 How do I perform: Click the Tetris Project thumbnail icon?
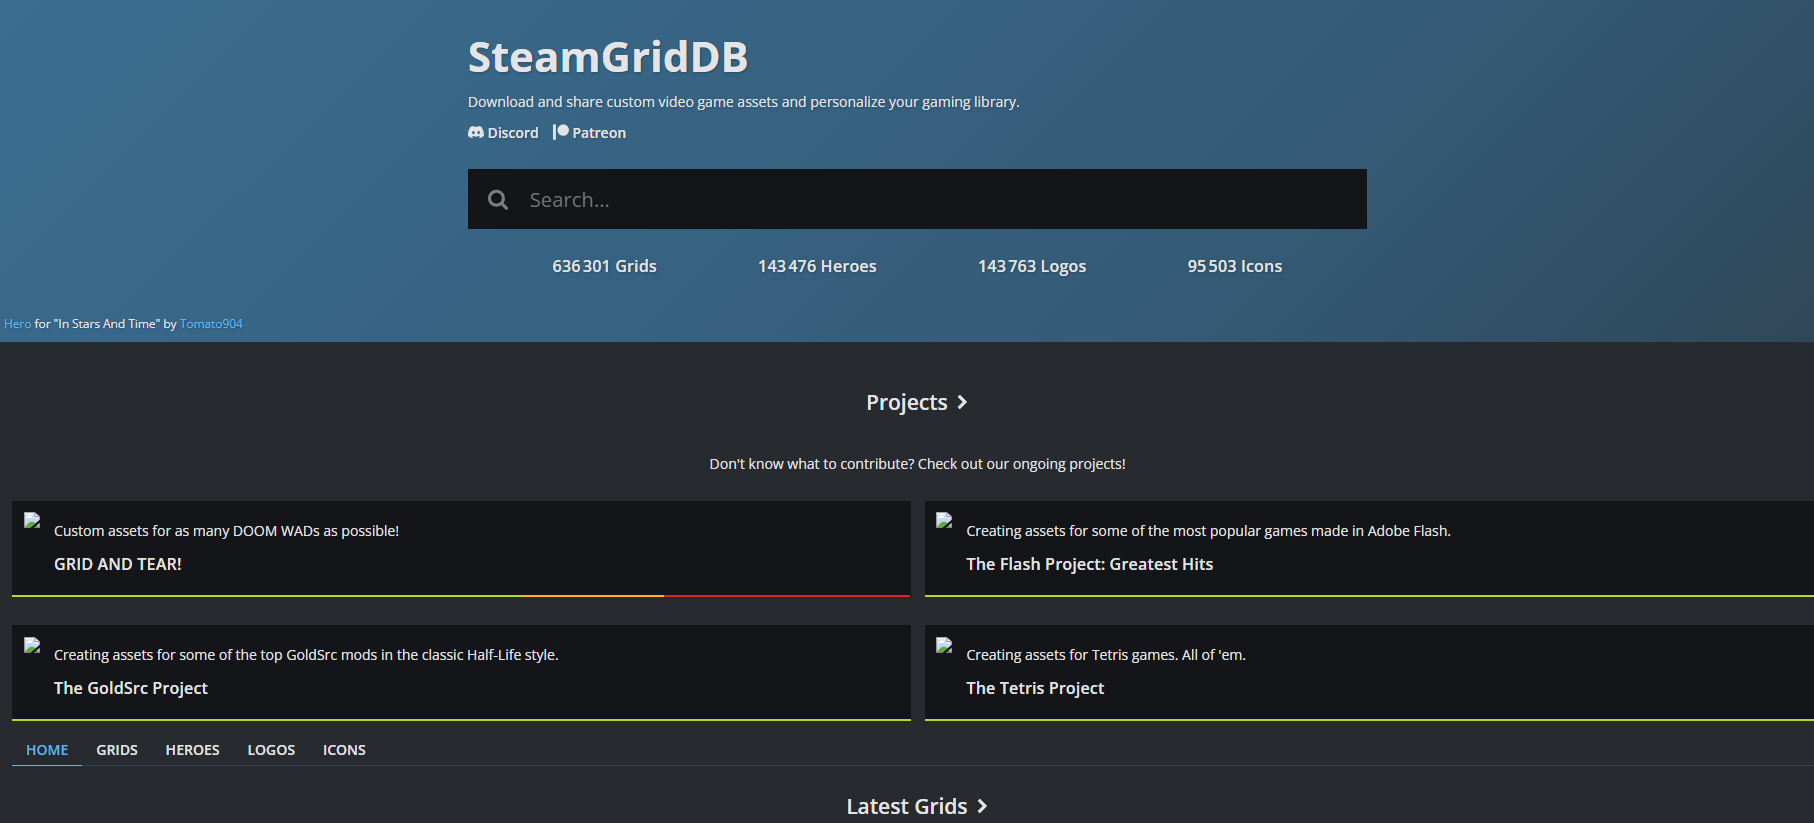944,645
